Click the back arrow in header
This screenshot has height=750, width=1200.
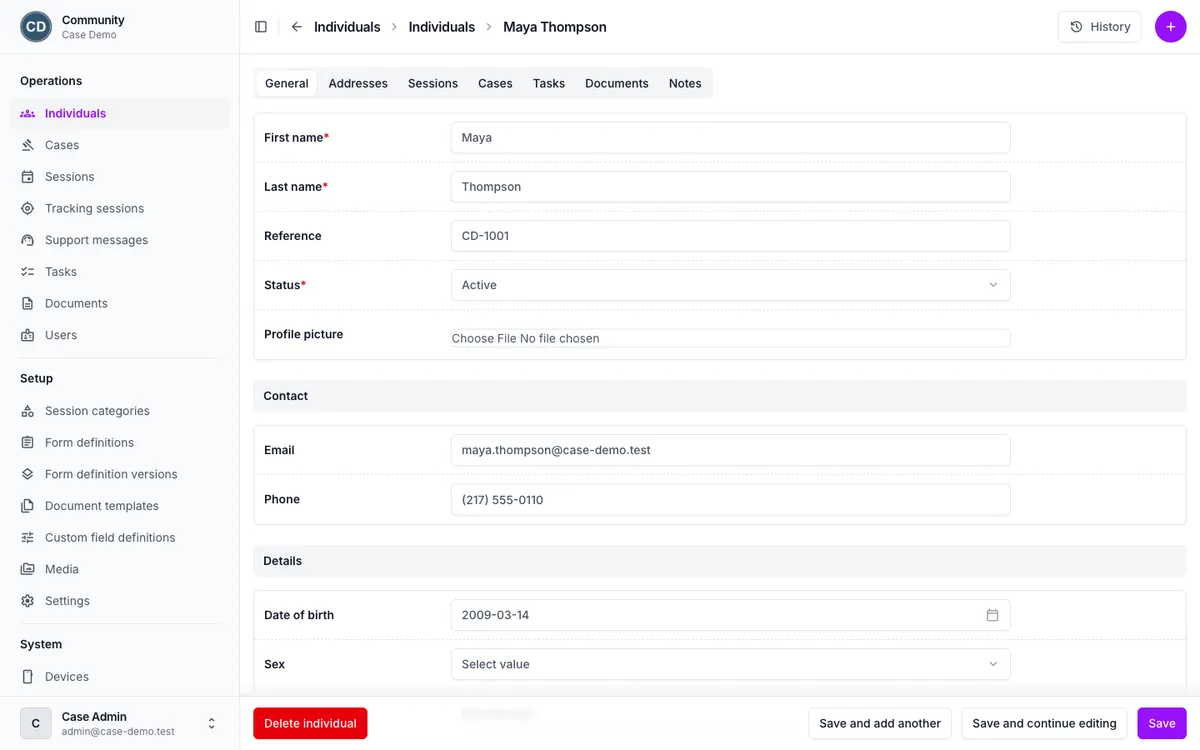[297, 27]
